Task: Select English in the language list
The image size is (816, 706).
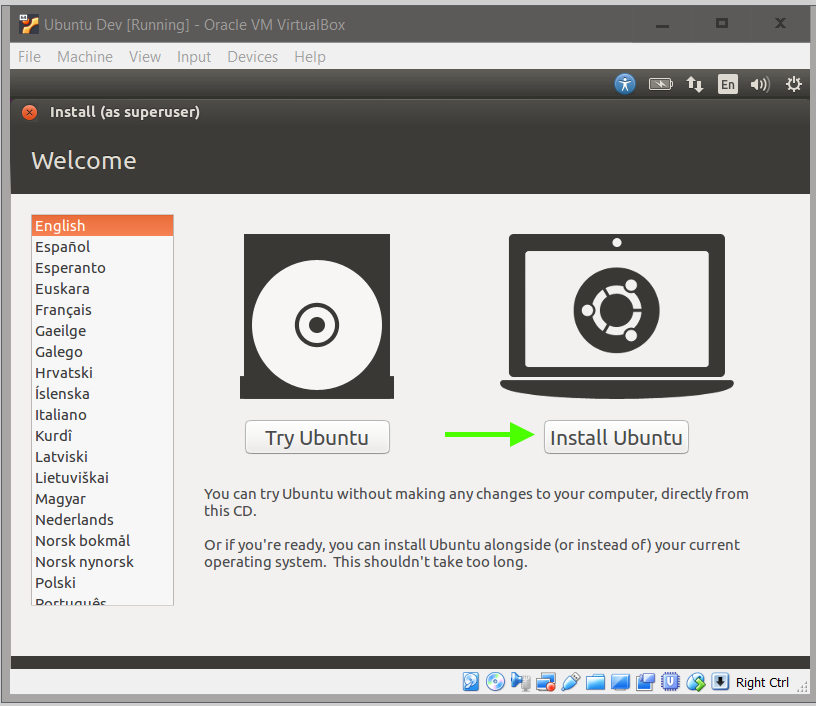Action: tap(103, 225)
